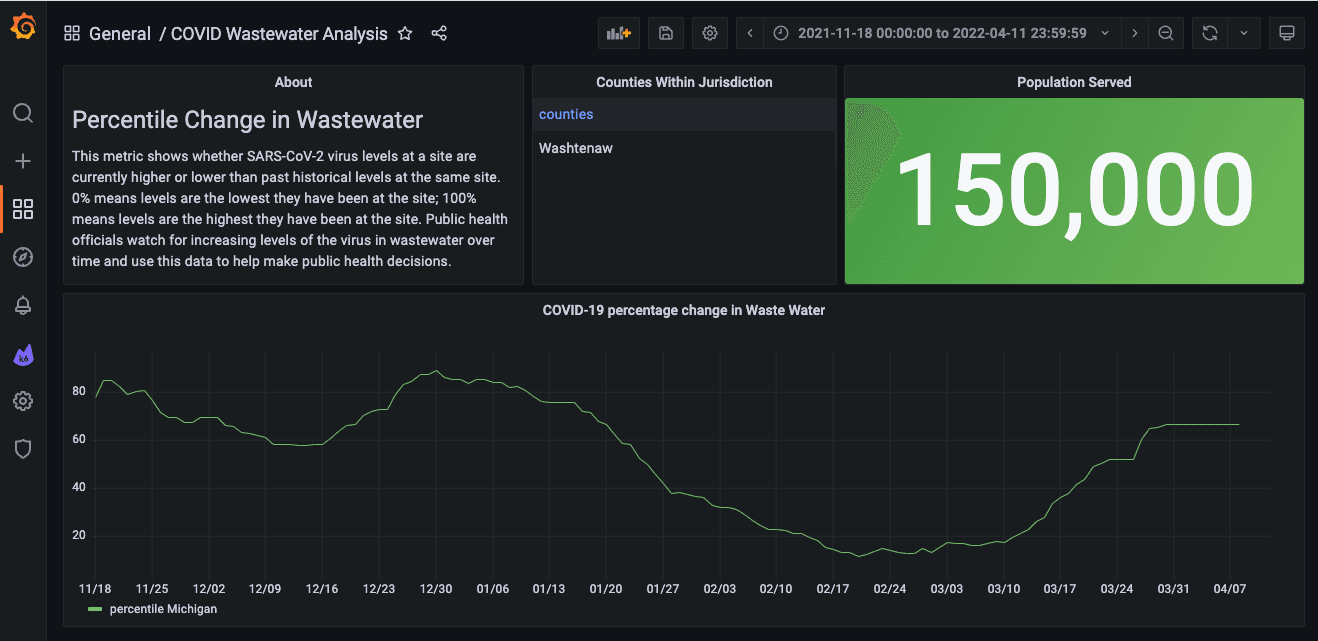Switch to TV cycle view mode

1287,33
